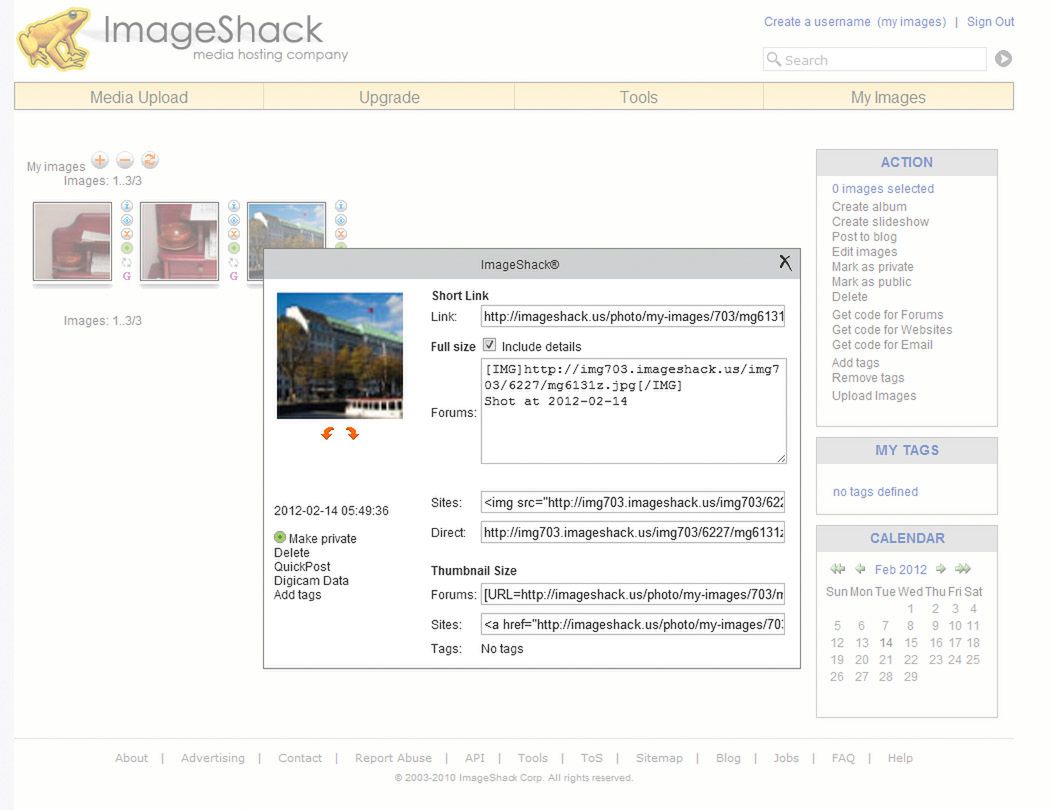Open the Tools tab

click(x=639, y=97)
